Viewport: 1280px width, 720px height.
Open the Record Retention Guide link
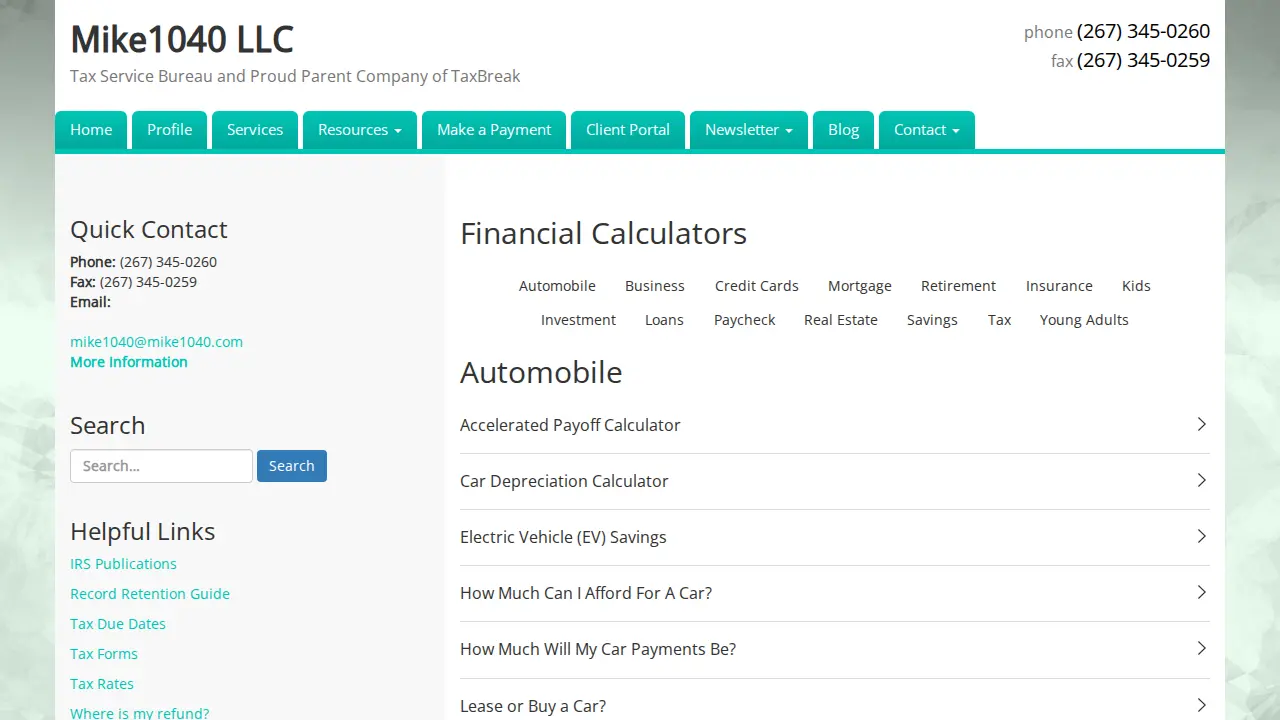click(150, 594)
